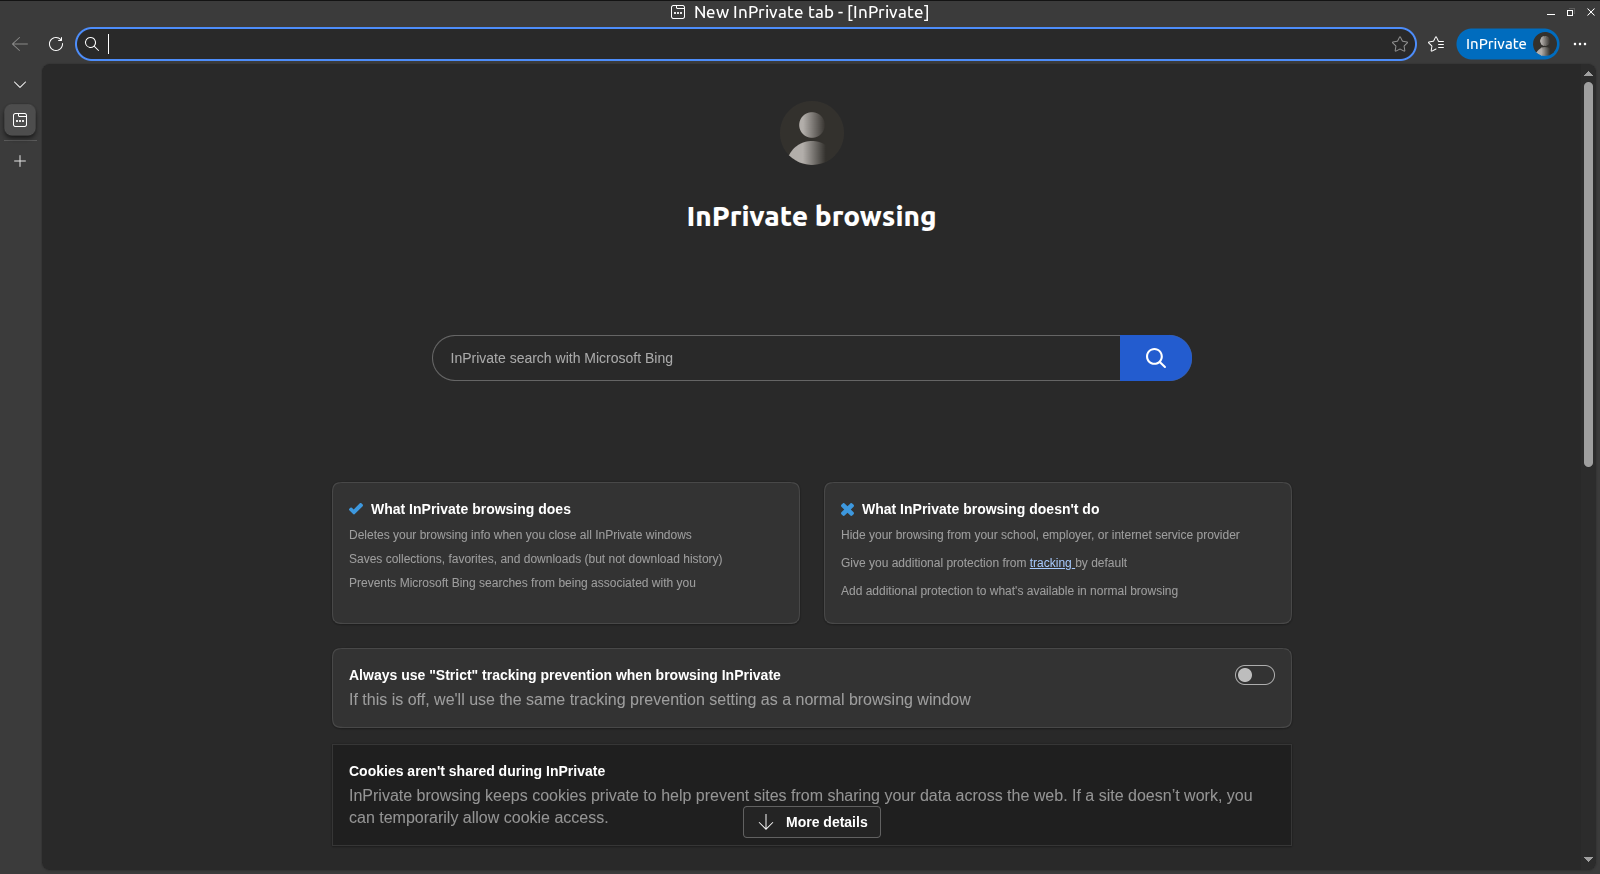Click 'Prevents Microsoft Bing searches from being associated' text
This screenshot has width=1600, height=874.
[x=522, y=583]
